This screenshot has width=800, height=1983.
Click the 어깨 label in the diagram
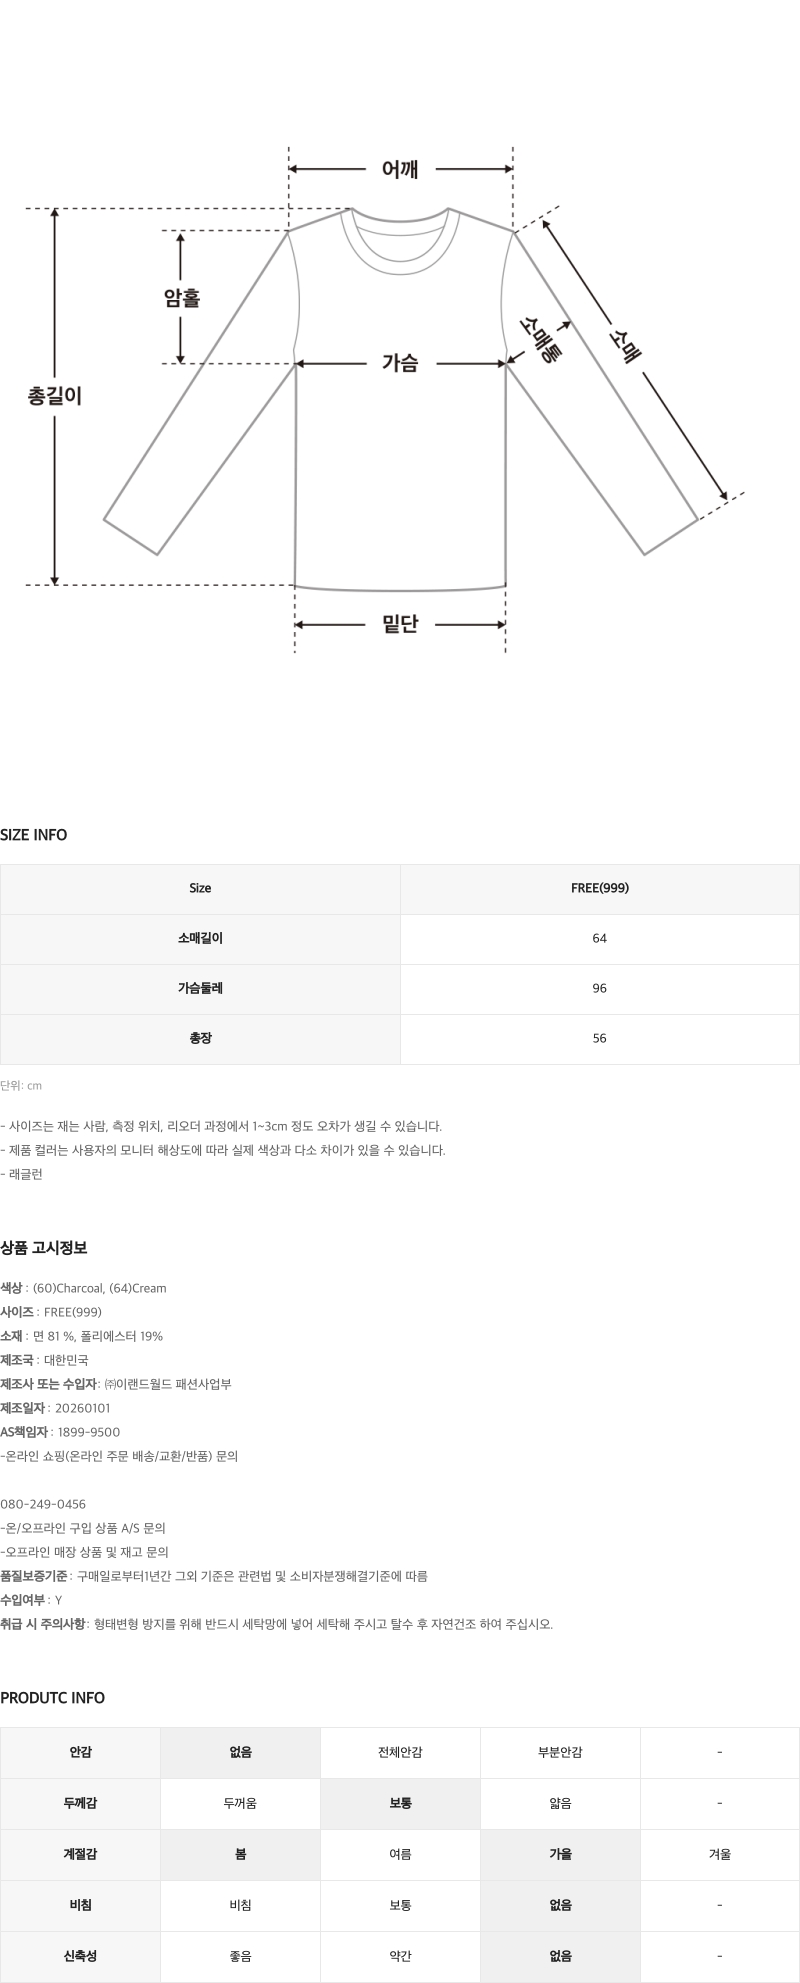click(x=400, y=170)
